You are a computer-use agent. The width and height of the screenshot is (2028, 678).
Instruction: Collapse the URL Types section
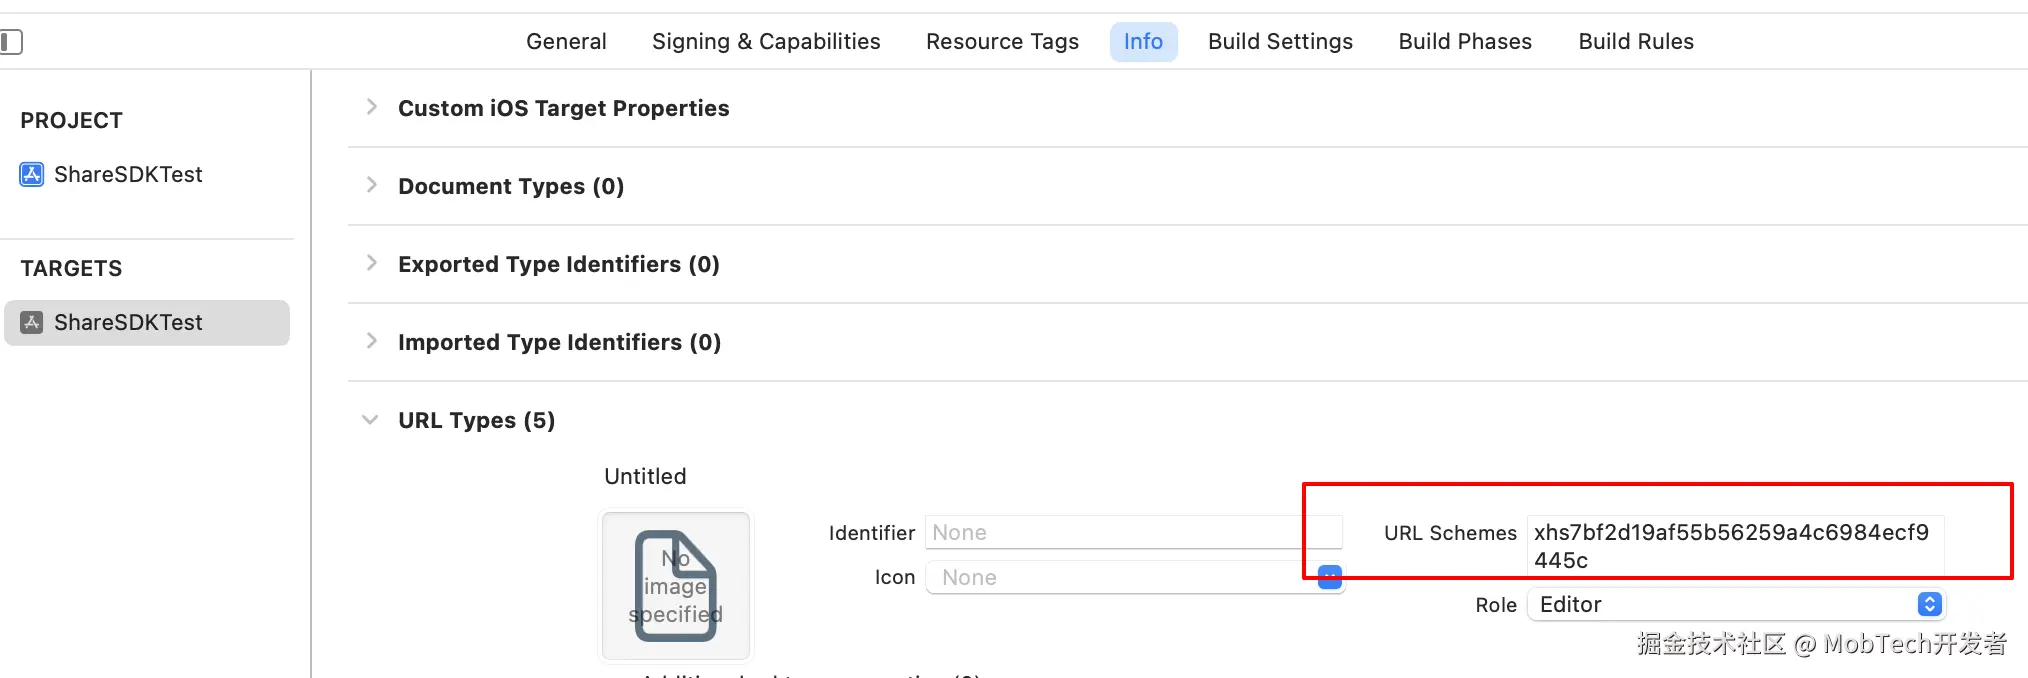pyautogui.click(x=370, y=420)
